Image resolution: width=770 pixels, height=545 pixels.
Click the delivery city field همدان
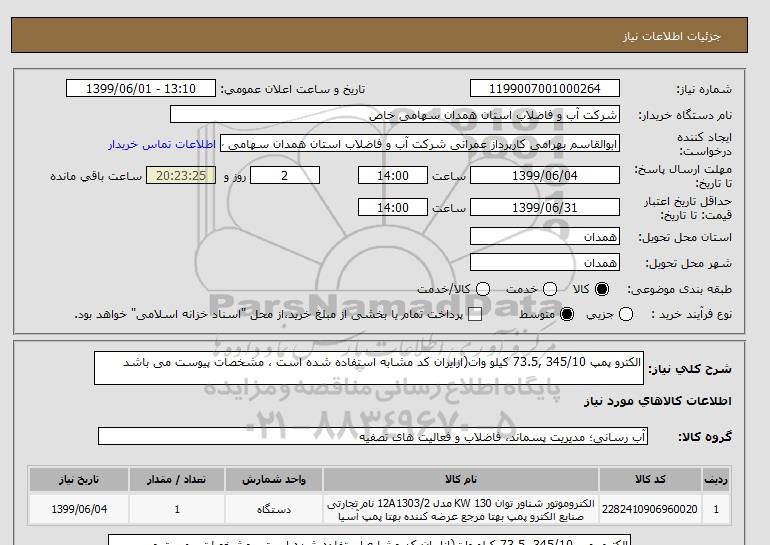coord(545,263)
